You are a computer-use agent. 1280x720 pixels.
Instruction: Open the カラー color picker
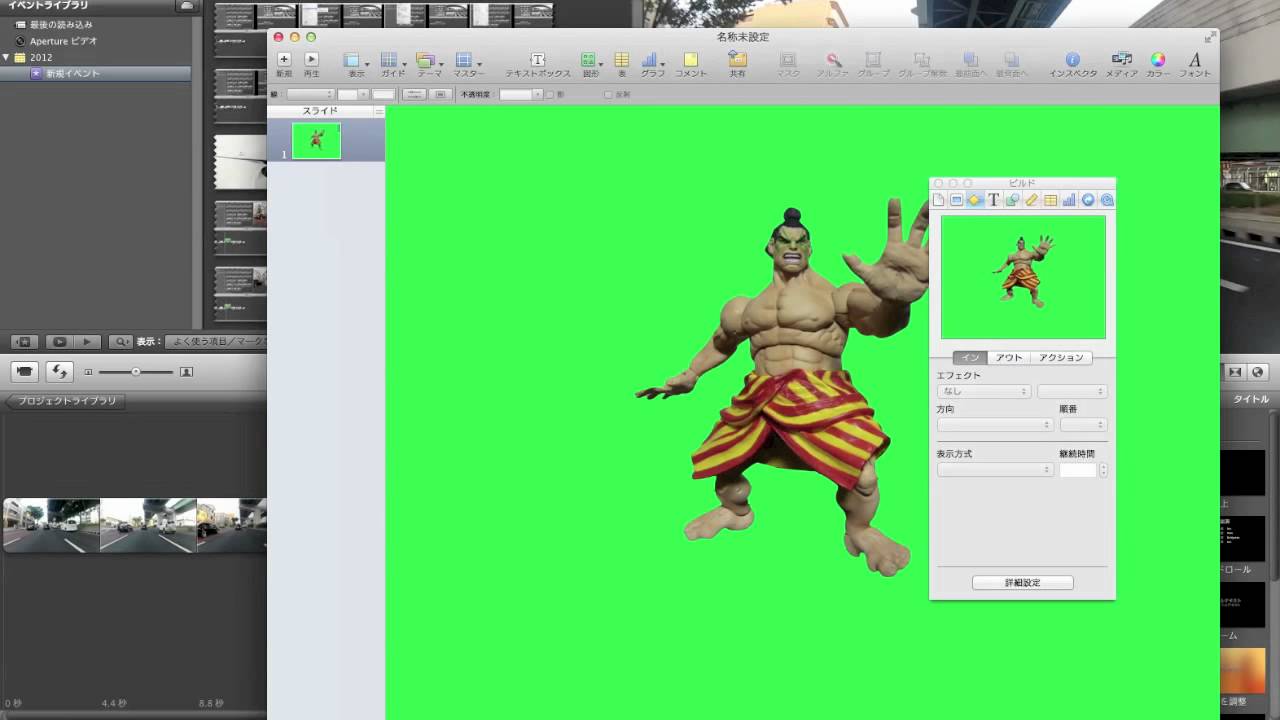tap(1158, 65)
